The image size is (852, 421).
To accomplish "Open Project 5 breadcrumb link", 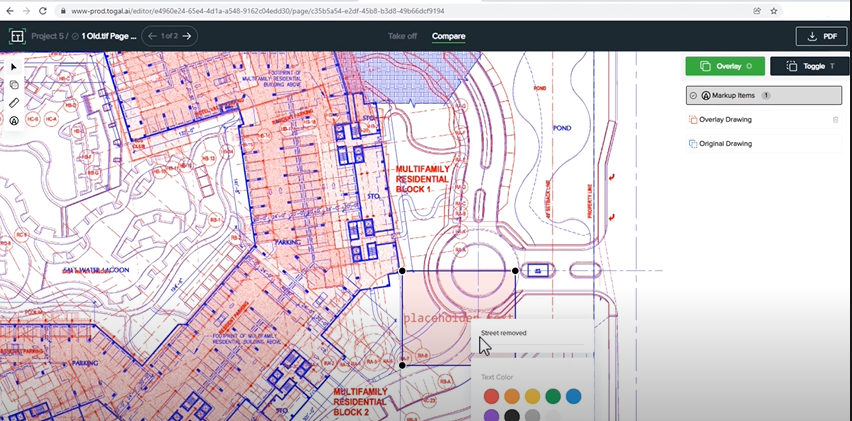I will [x=48, y=36].
